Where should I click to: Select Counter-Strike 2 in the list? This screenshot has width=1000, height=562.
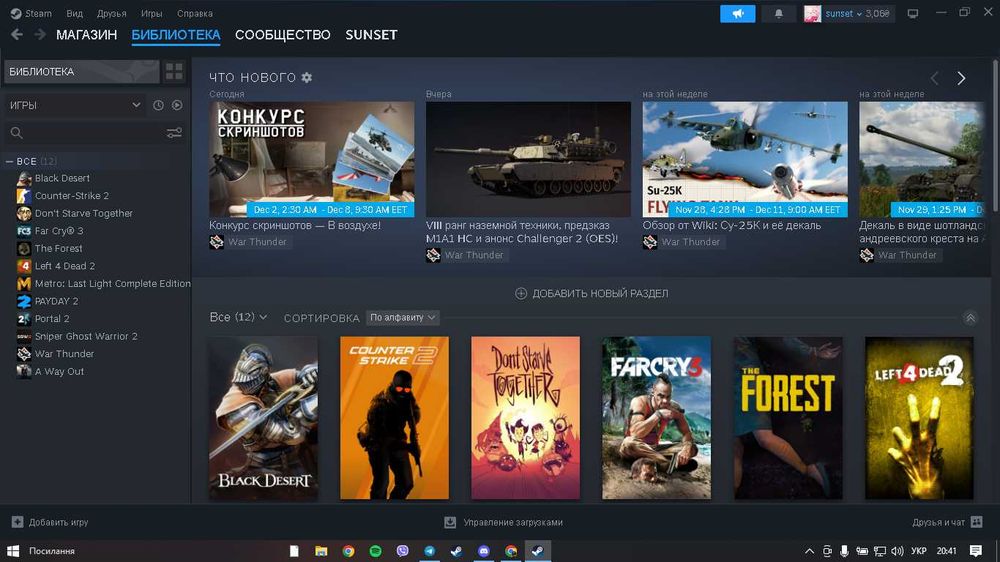click(71, 196)
